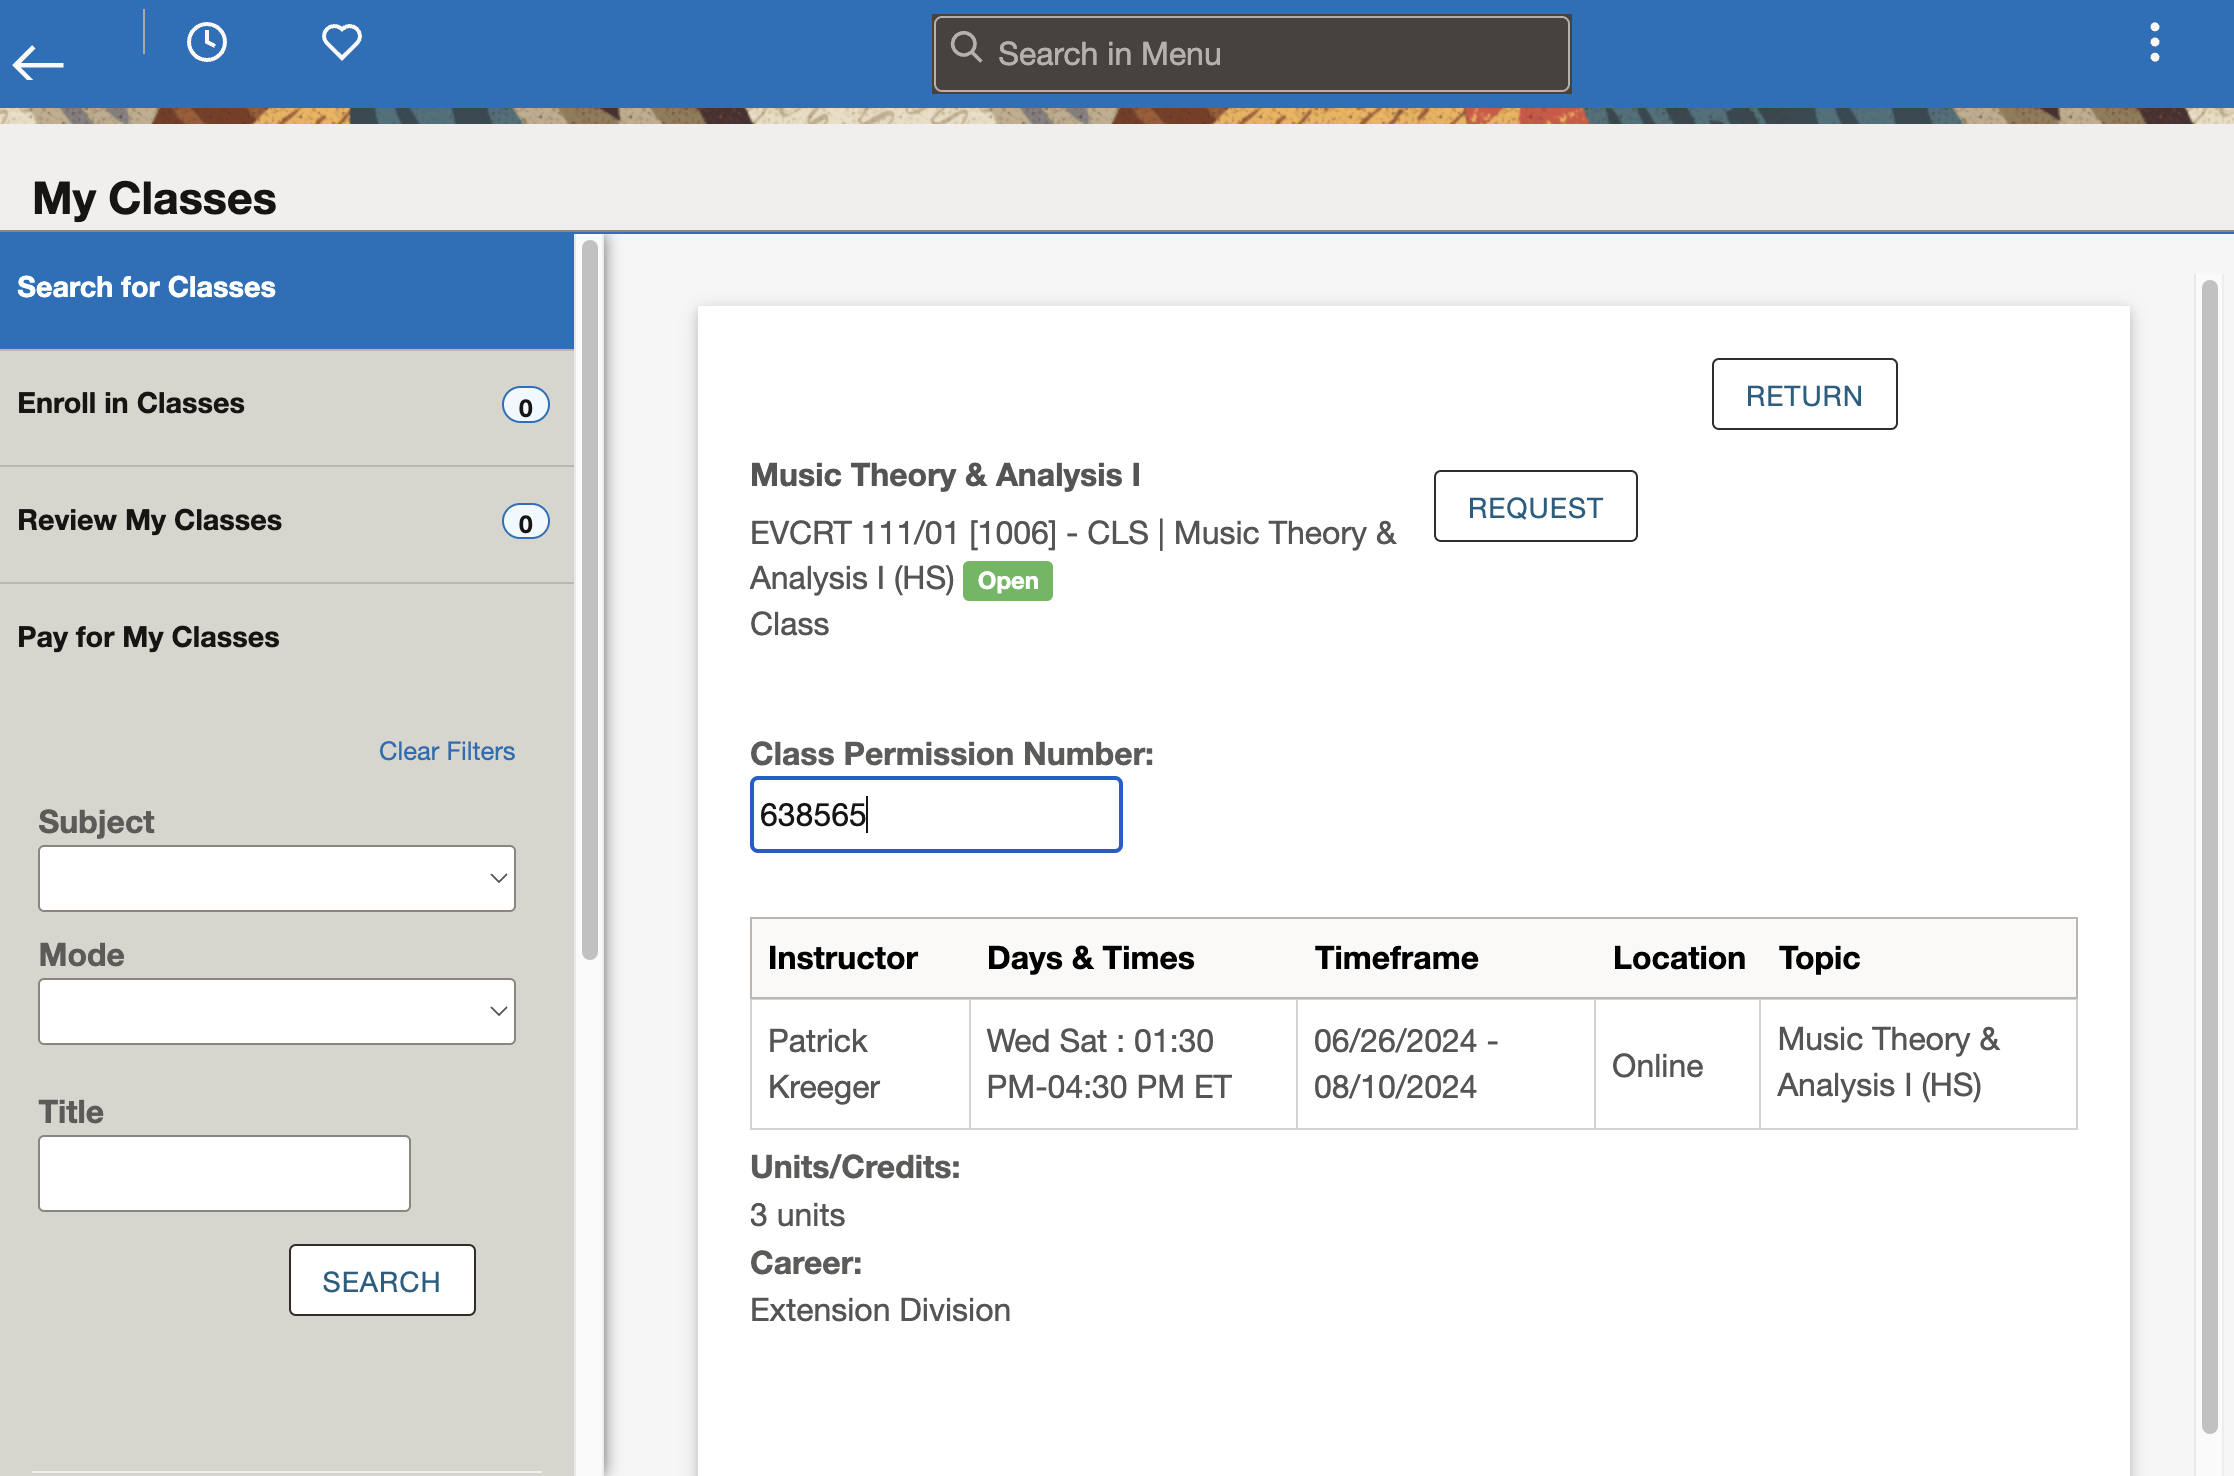
Task: Click the Extension Division career text
Action: coord(880,1310)
